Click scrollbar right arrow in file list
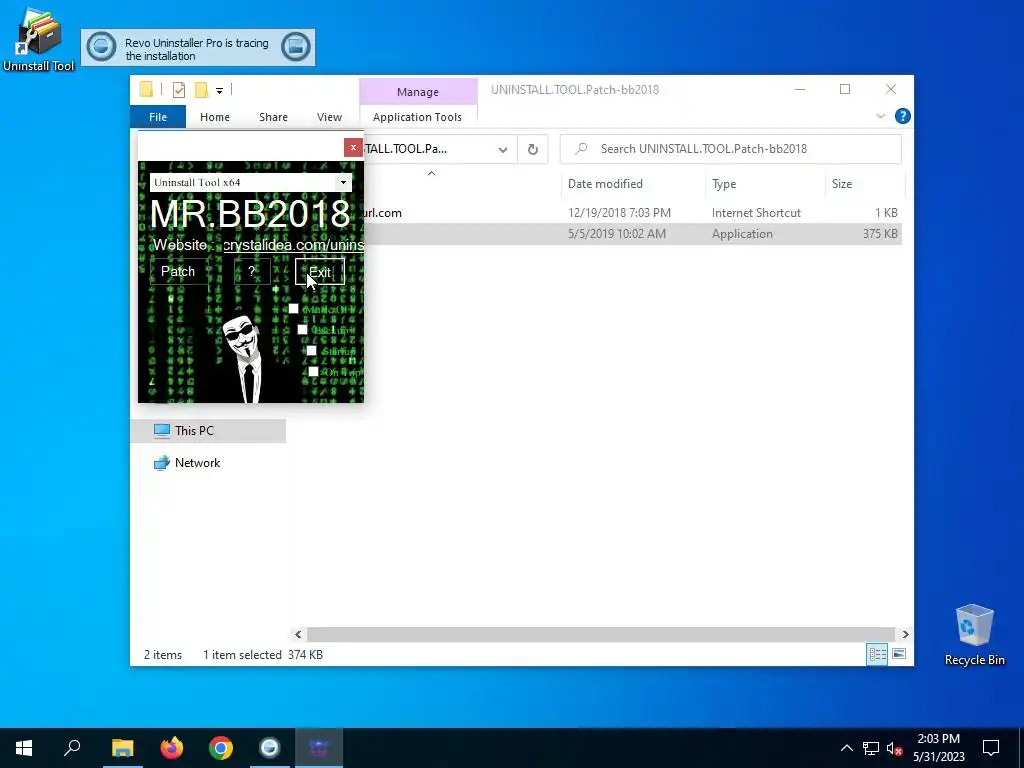The image size is (1024, 768). (905, 634)
